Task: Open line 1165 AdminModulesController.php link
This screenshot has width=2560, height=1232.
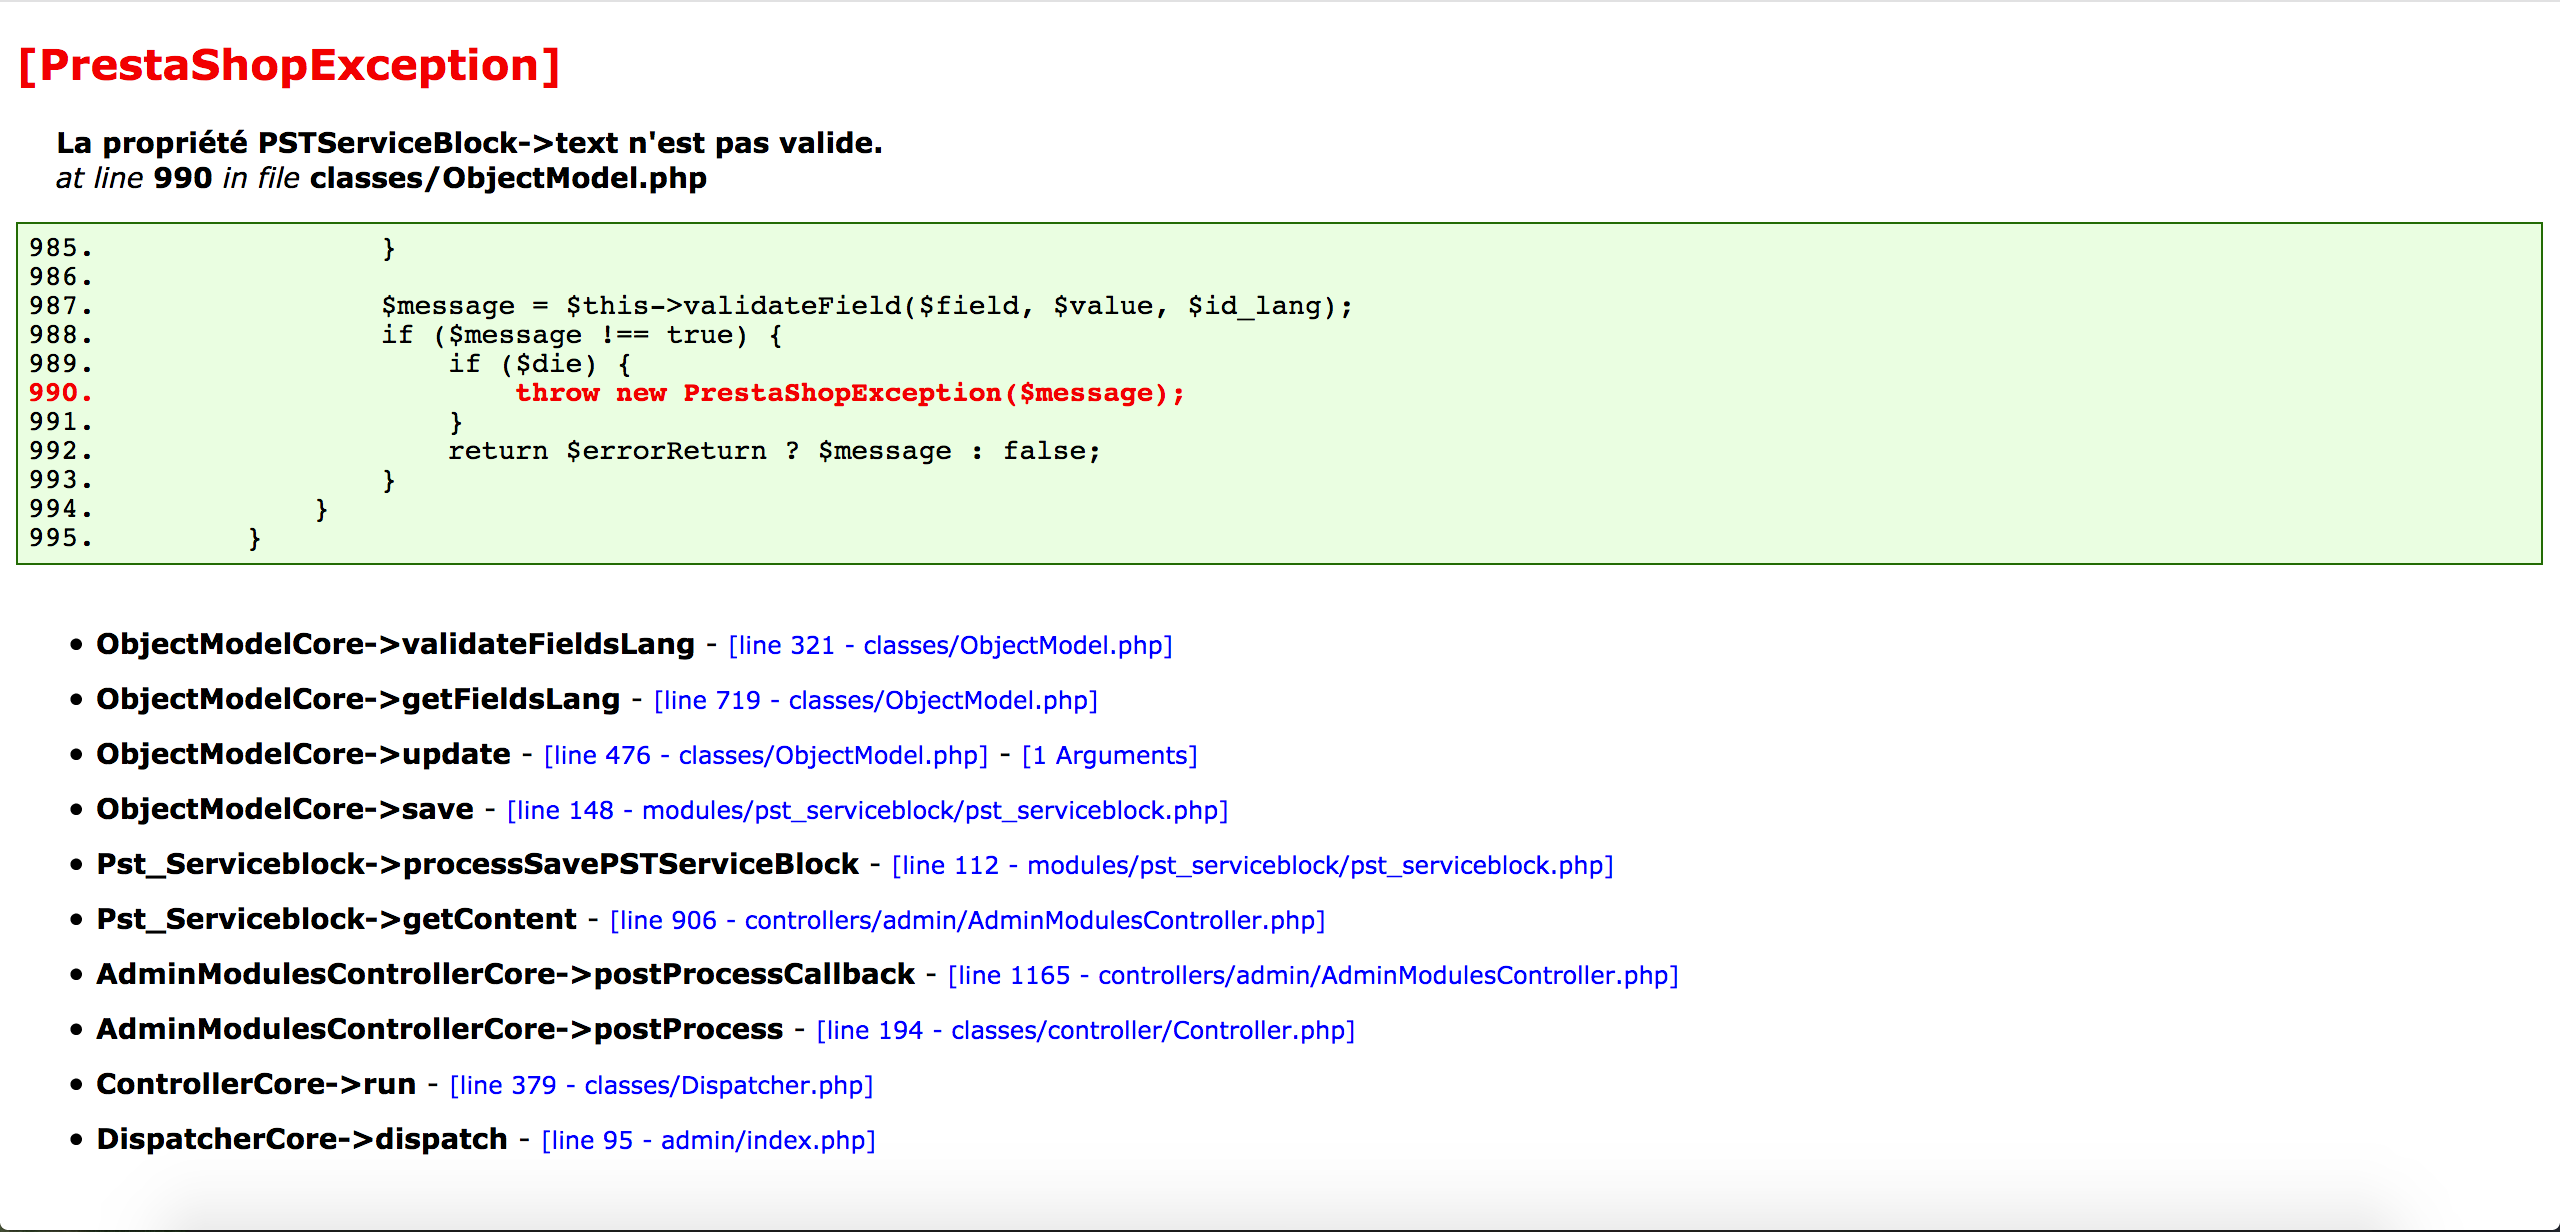Action: click(x=1313, y=976)
